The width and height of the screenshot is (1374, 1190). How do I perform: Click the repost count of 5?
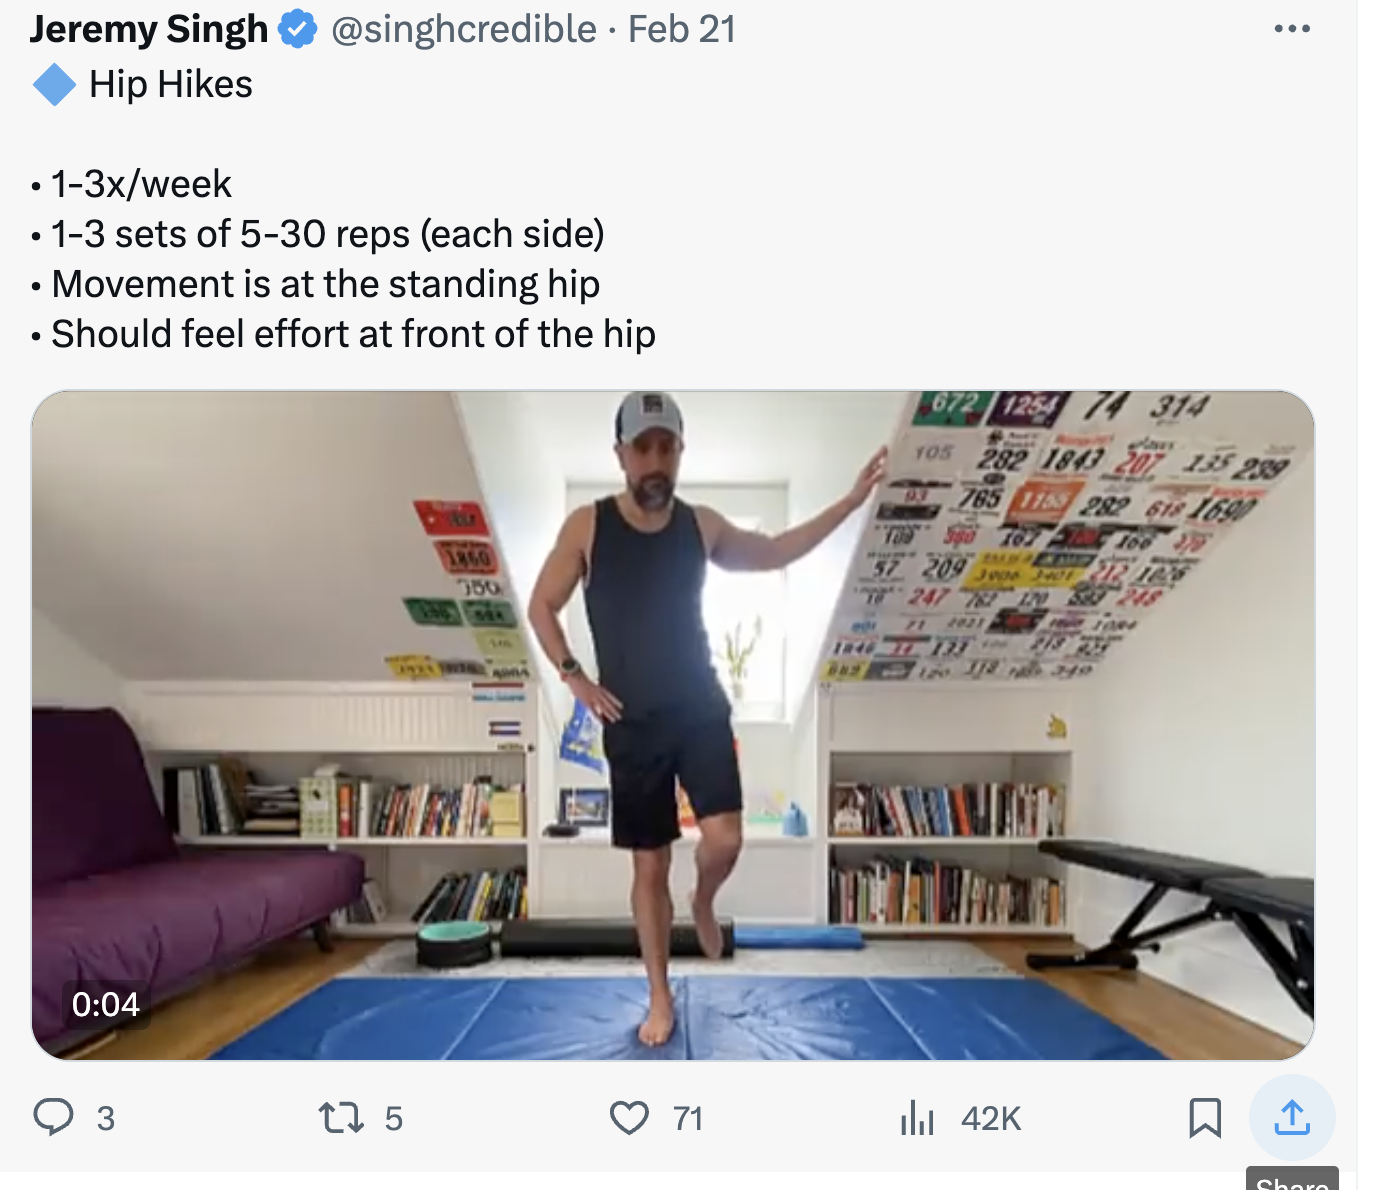[394, 1118]
